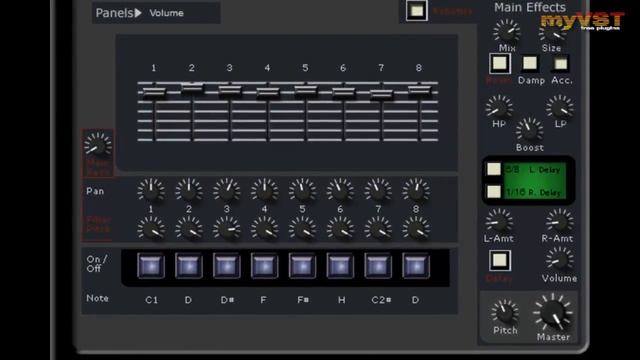
Task: Click the Pitch knob
Action: click(x=505, y=313)
